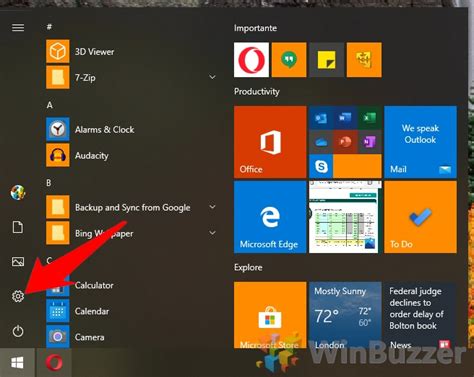This screenshot has height=377, width=474.
Task: Click the Power button icon
Action: click(18, 331)
